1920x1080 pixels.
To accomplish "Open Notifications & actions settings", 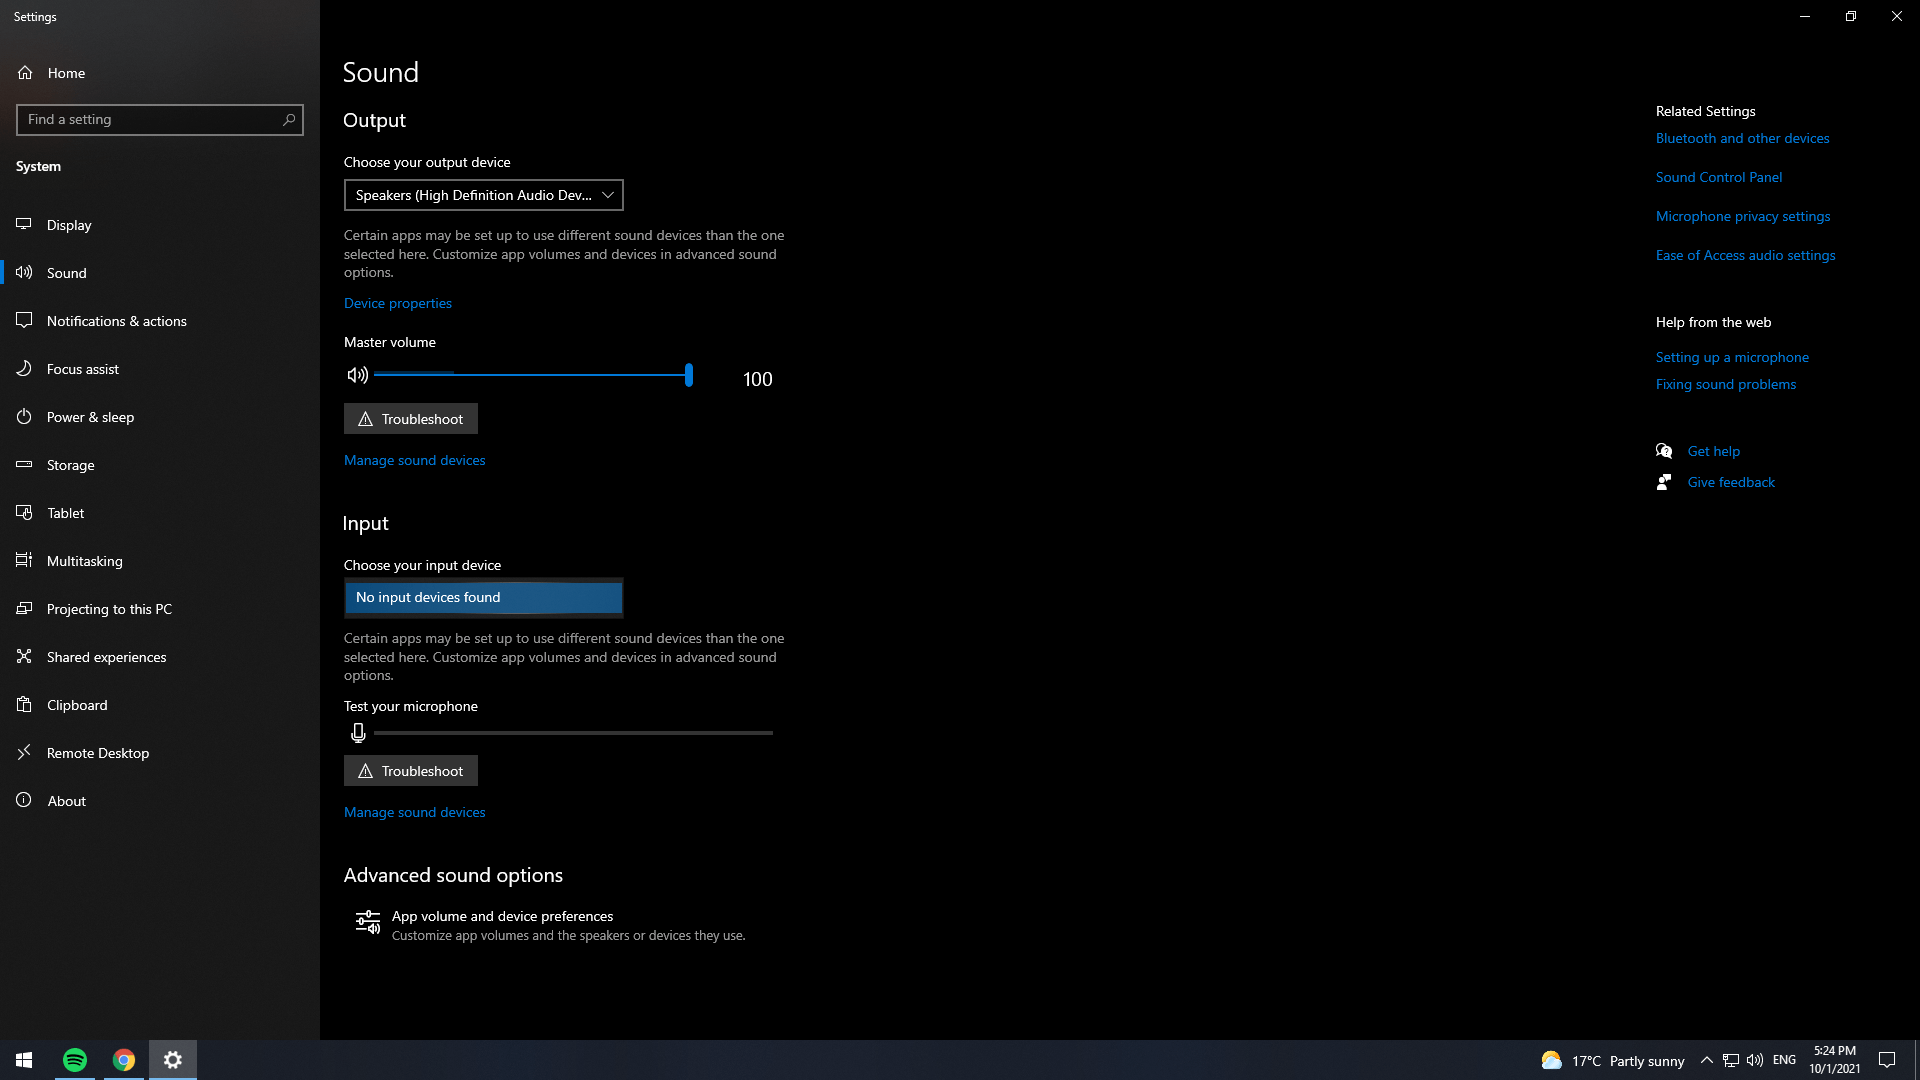I will pos(116,320).
